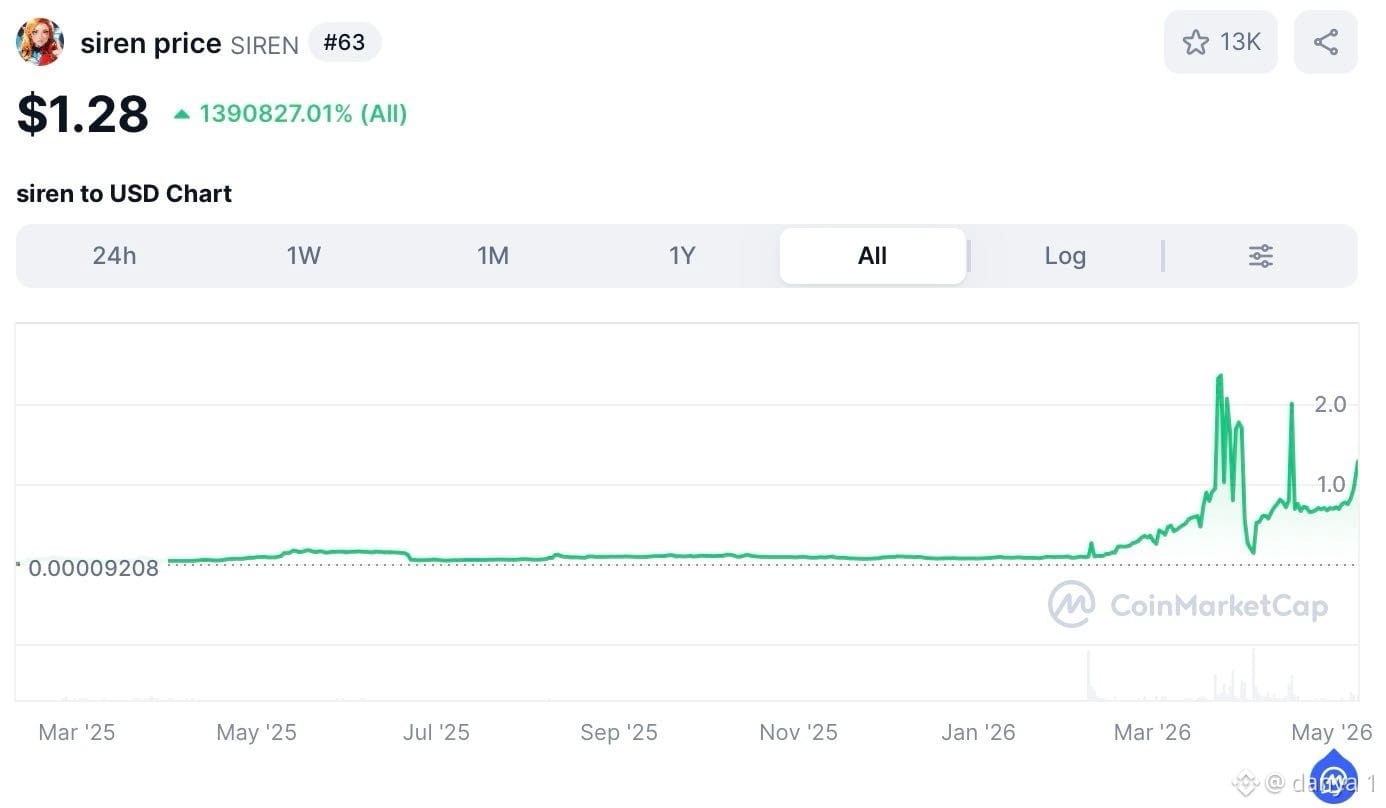Click the "siren price" heading

[151, 43]
